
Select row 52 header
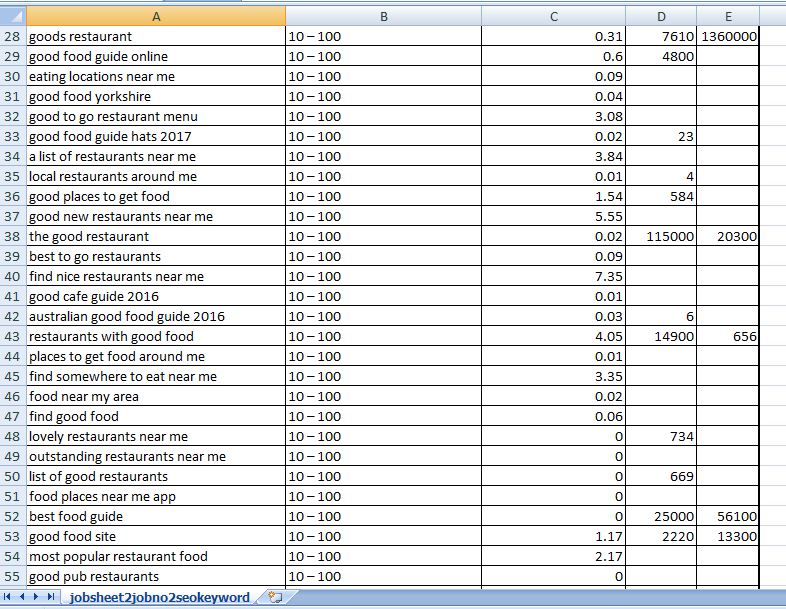pos(13,517)
